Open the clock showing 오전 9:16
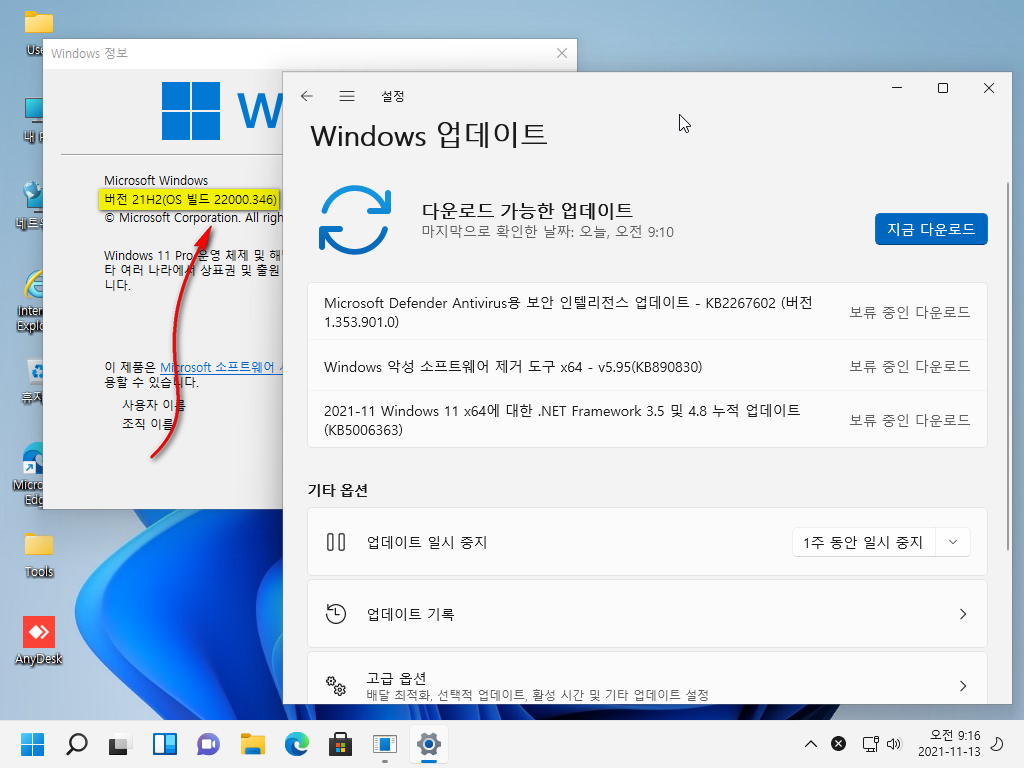Screen dimensions: 1024x768 click(949, 744)
